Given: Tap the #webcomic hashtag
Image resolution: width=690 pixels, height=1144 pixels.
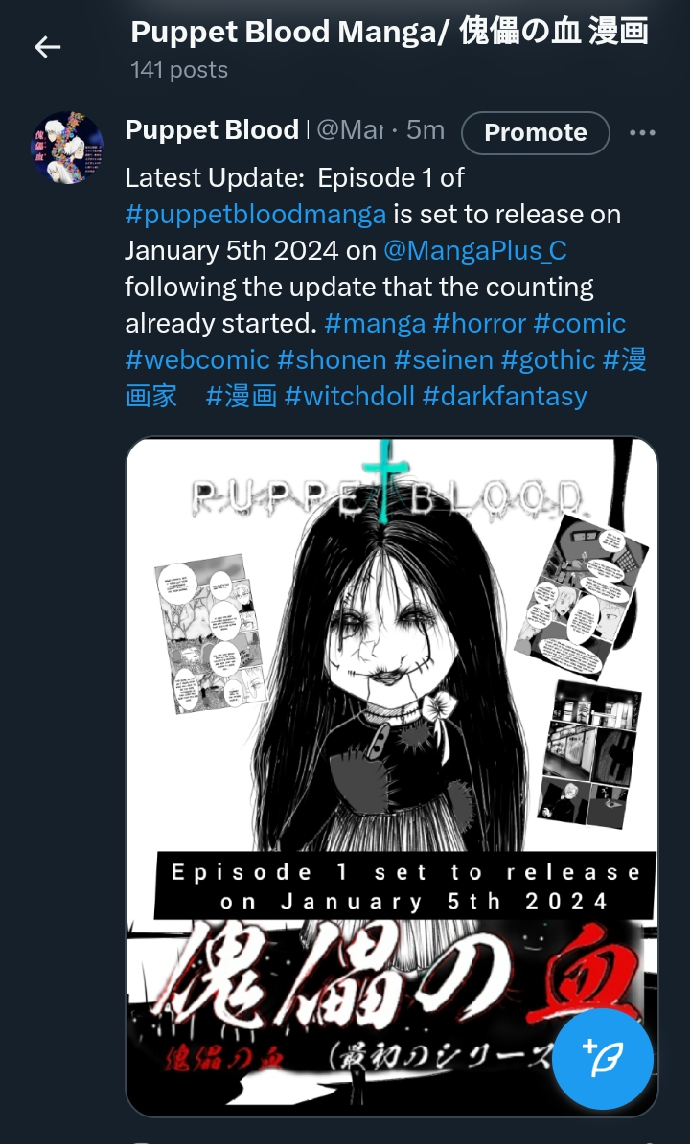Looking at the screenshot, I should pos(198,360).
